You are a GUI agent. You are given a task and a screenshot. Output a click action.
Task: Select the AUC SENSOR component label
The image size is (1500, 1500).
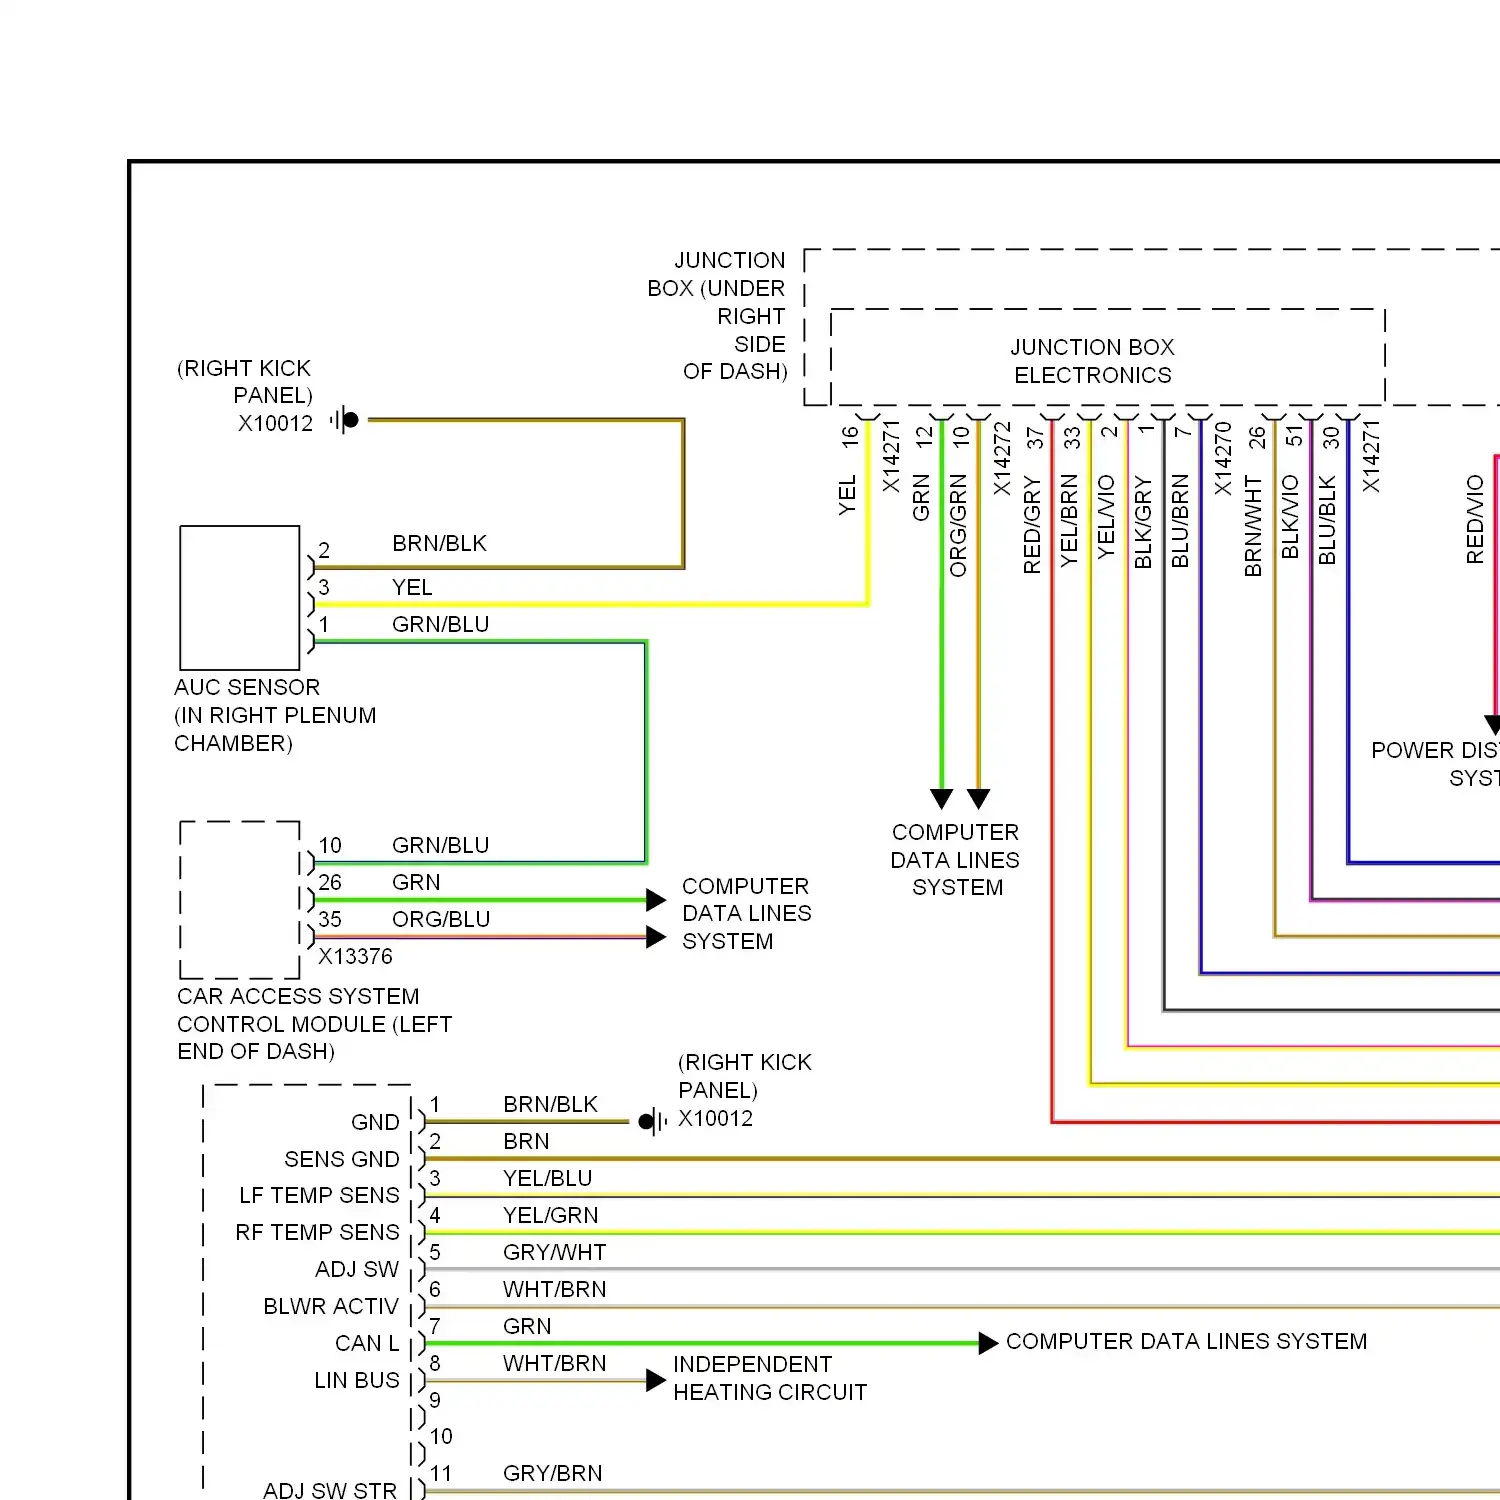pos(247,687)
